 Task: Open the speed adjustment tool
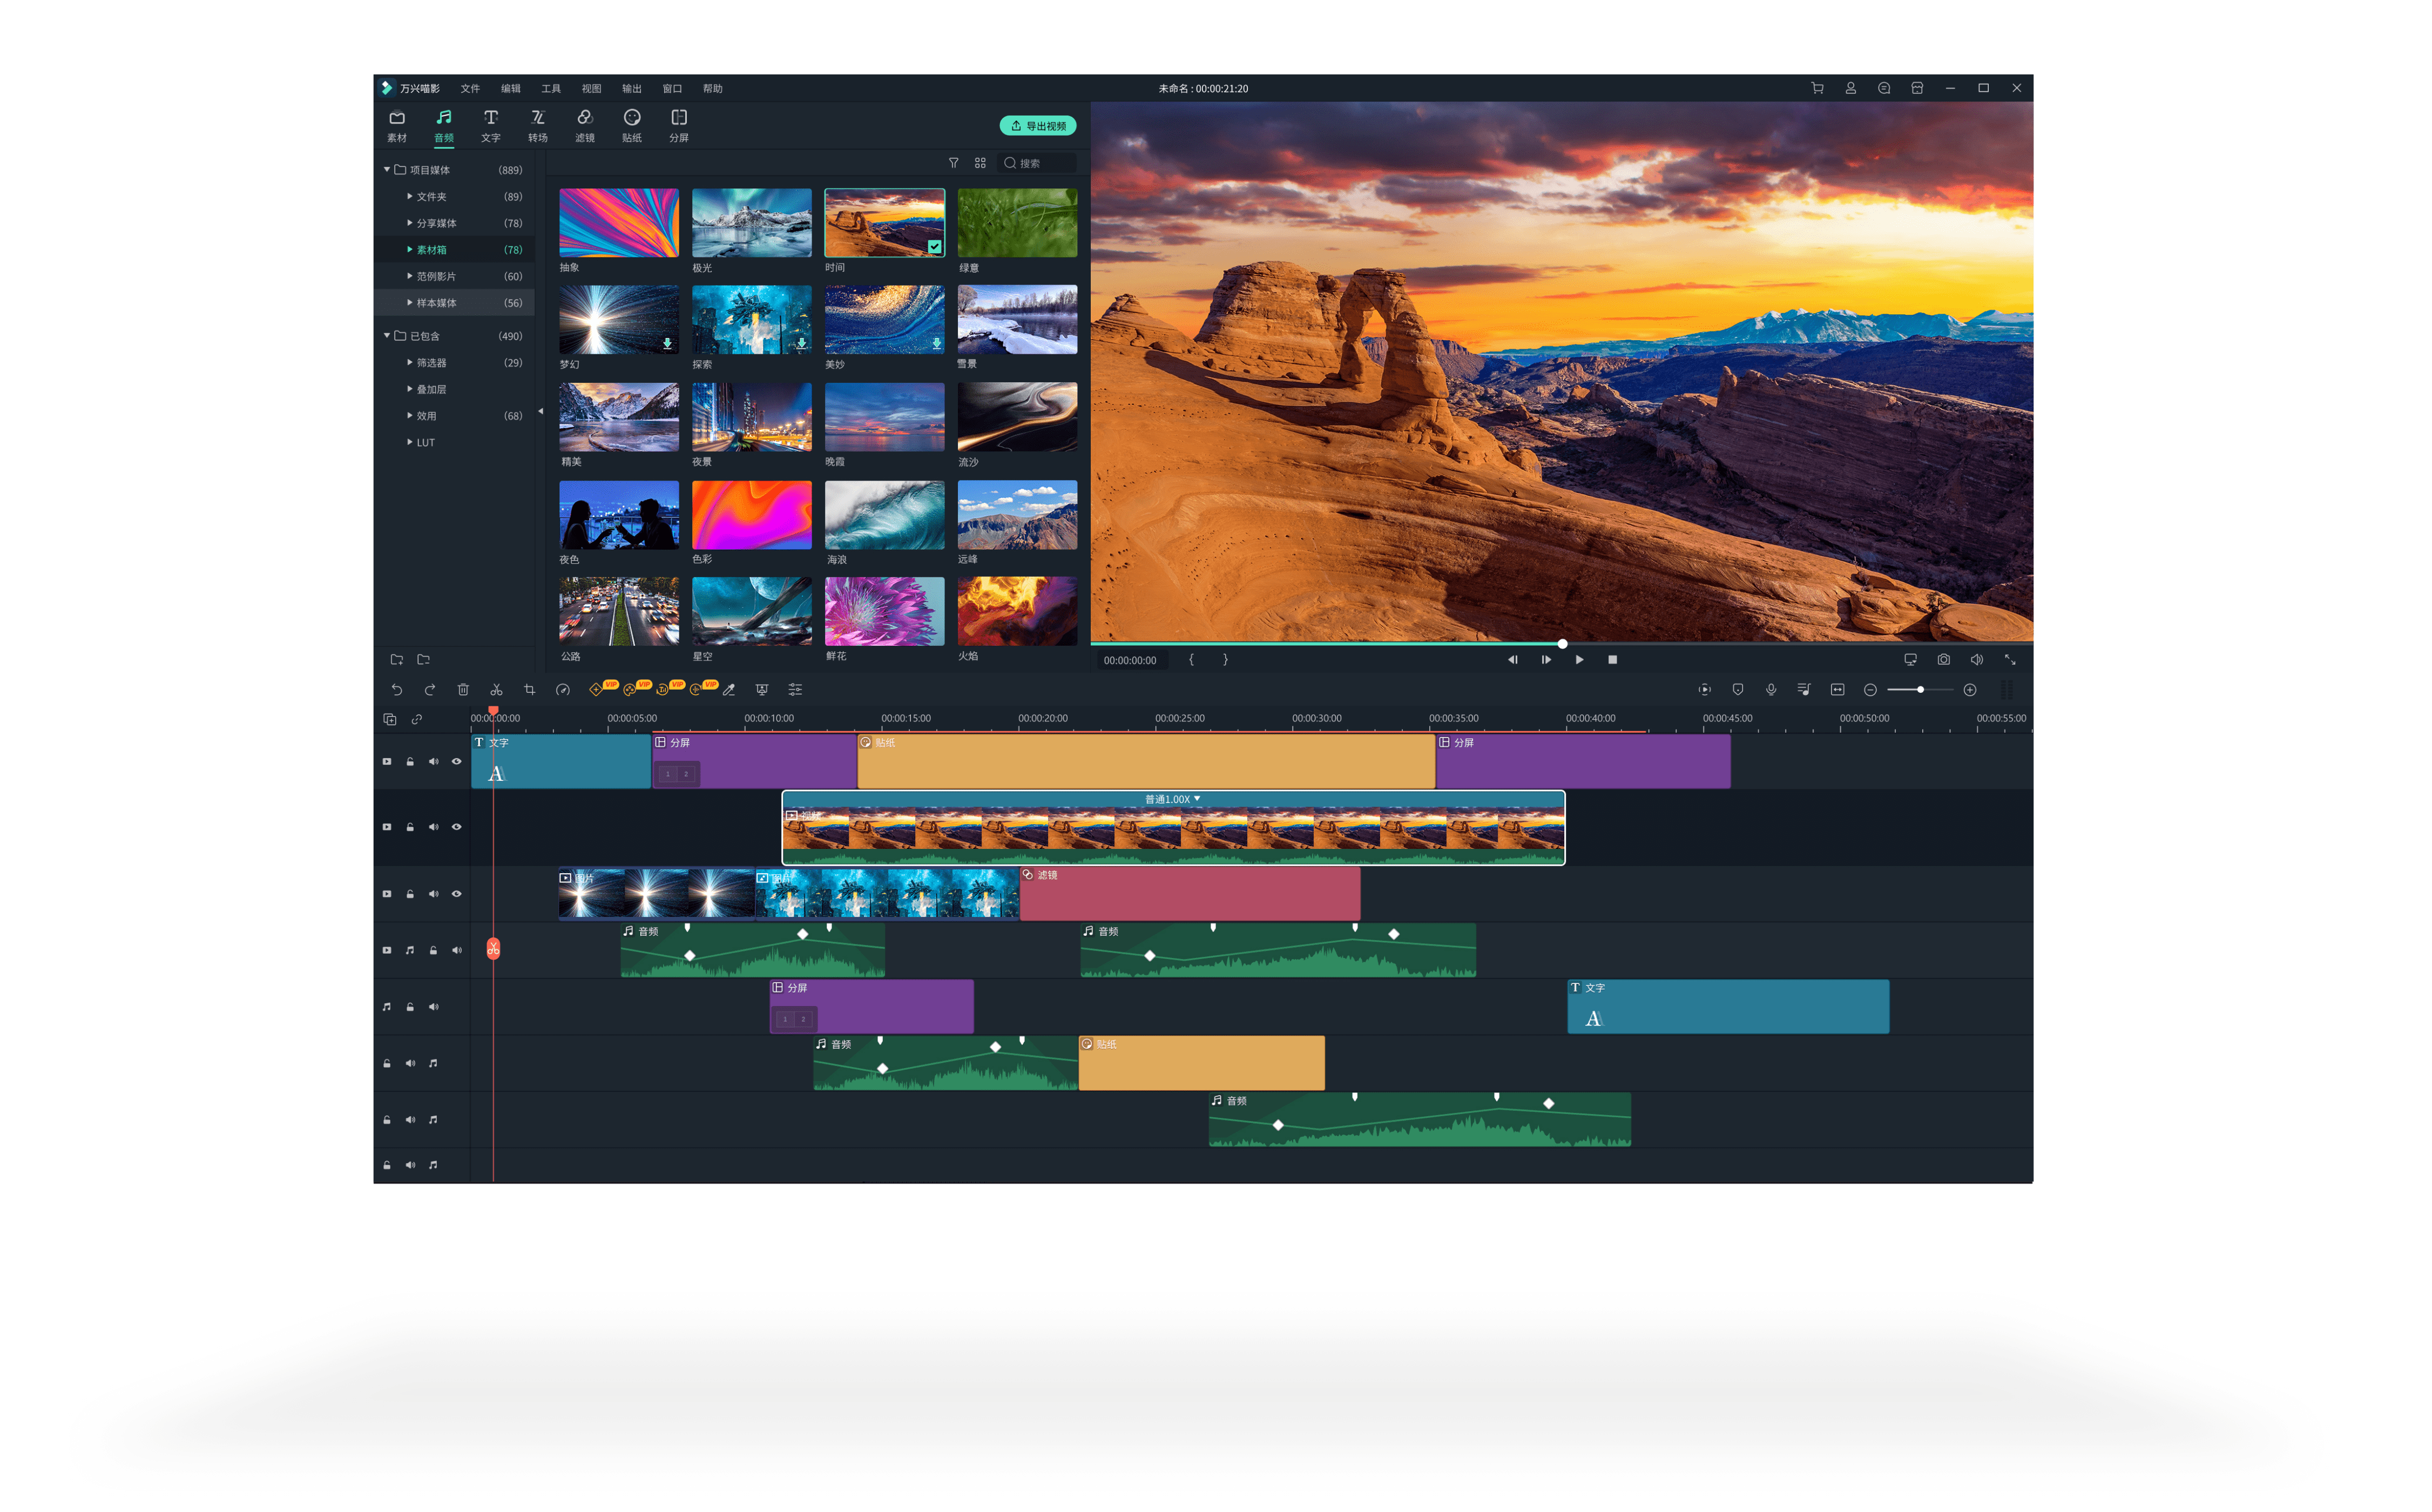tap(563, 690)
